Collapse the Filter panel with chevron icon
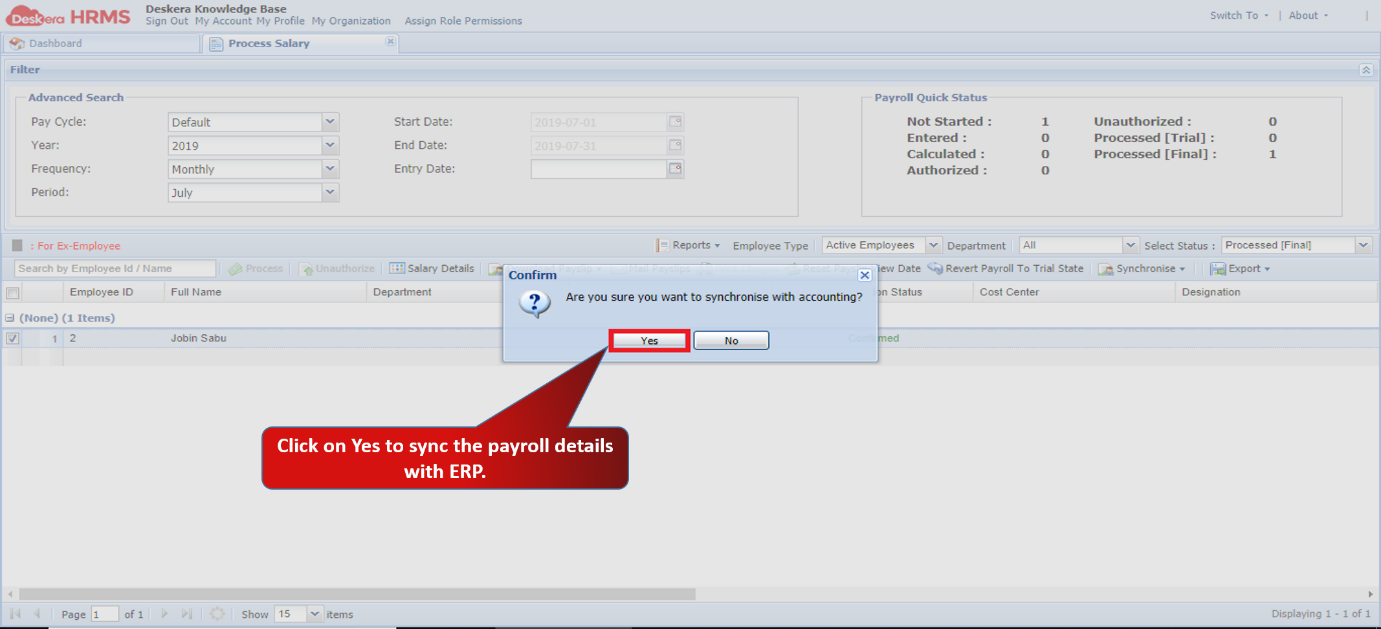The width and height of the screenshot is (1381, 629). (x=1366, y=70)
